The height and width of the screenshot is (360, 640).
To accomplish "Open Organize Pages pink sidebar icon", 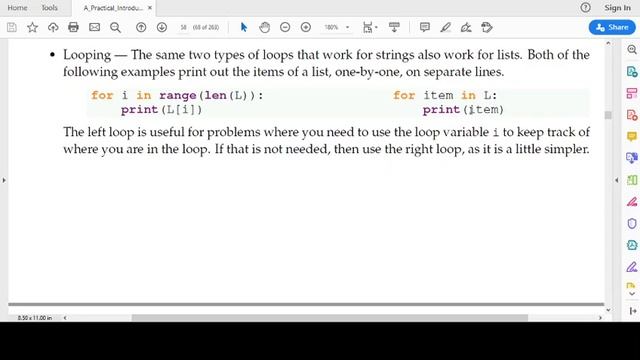I will (632, 93).
